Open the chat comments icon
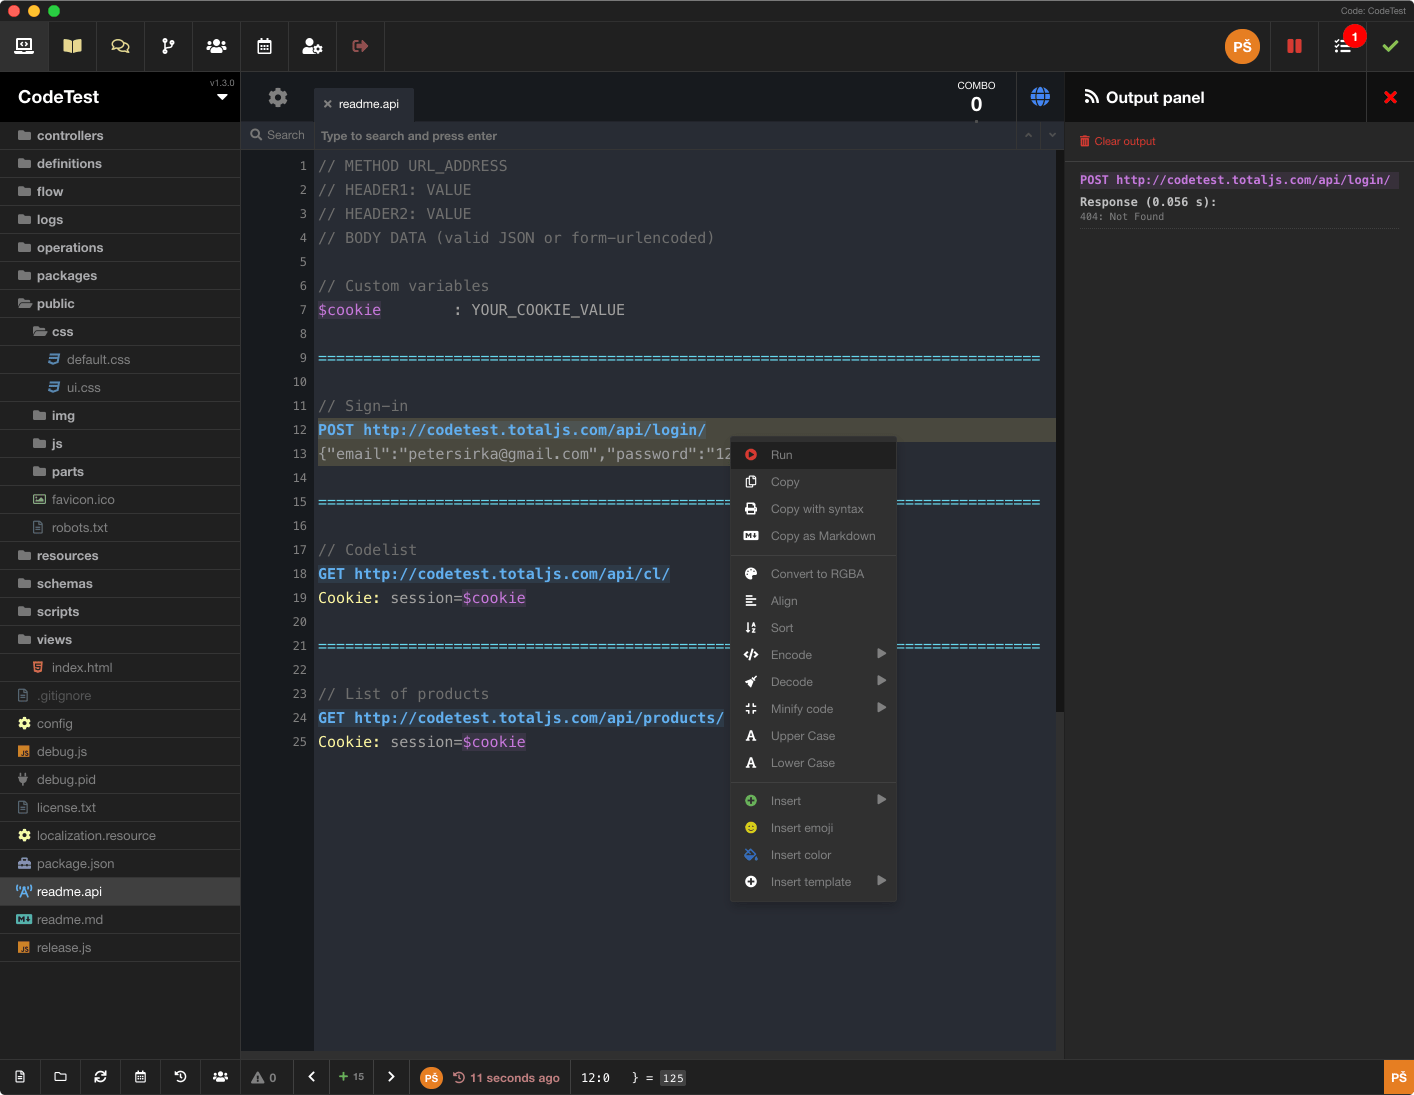Viewport: 1414px width, 1095px height. 120,46
